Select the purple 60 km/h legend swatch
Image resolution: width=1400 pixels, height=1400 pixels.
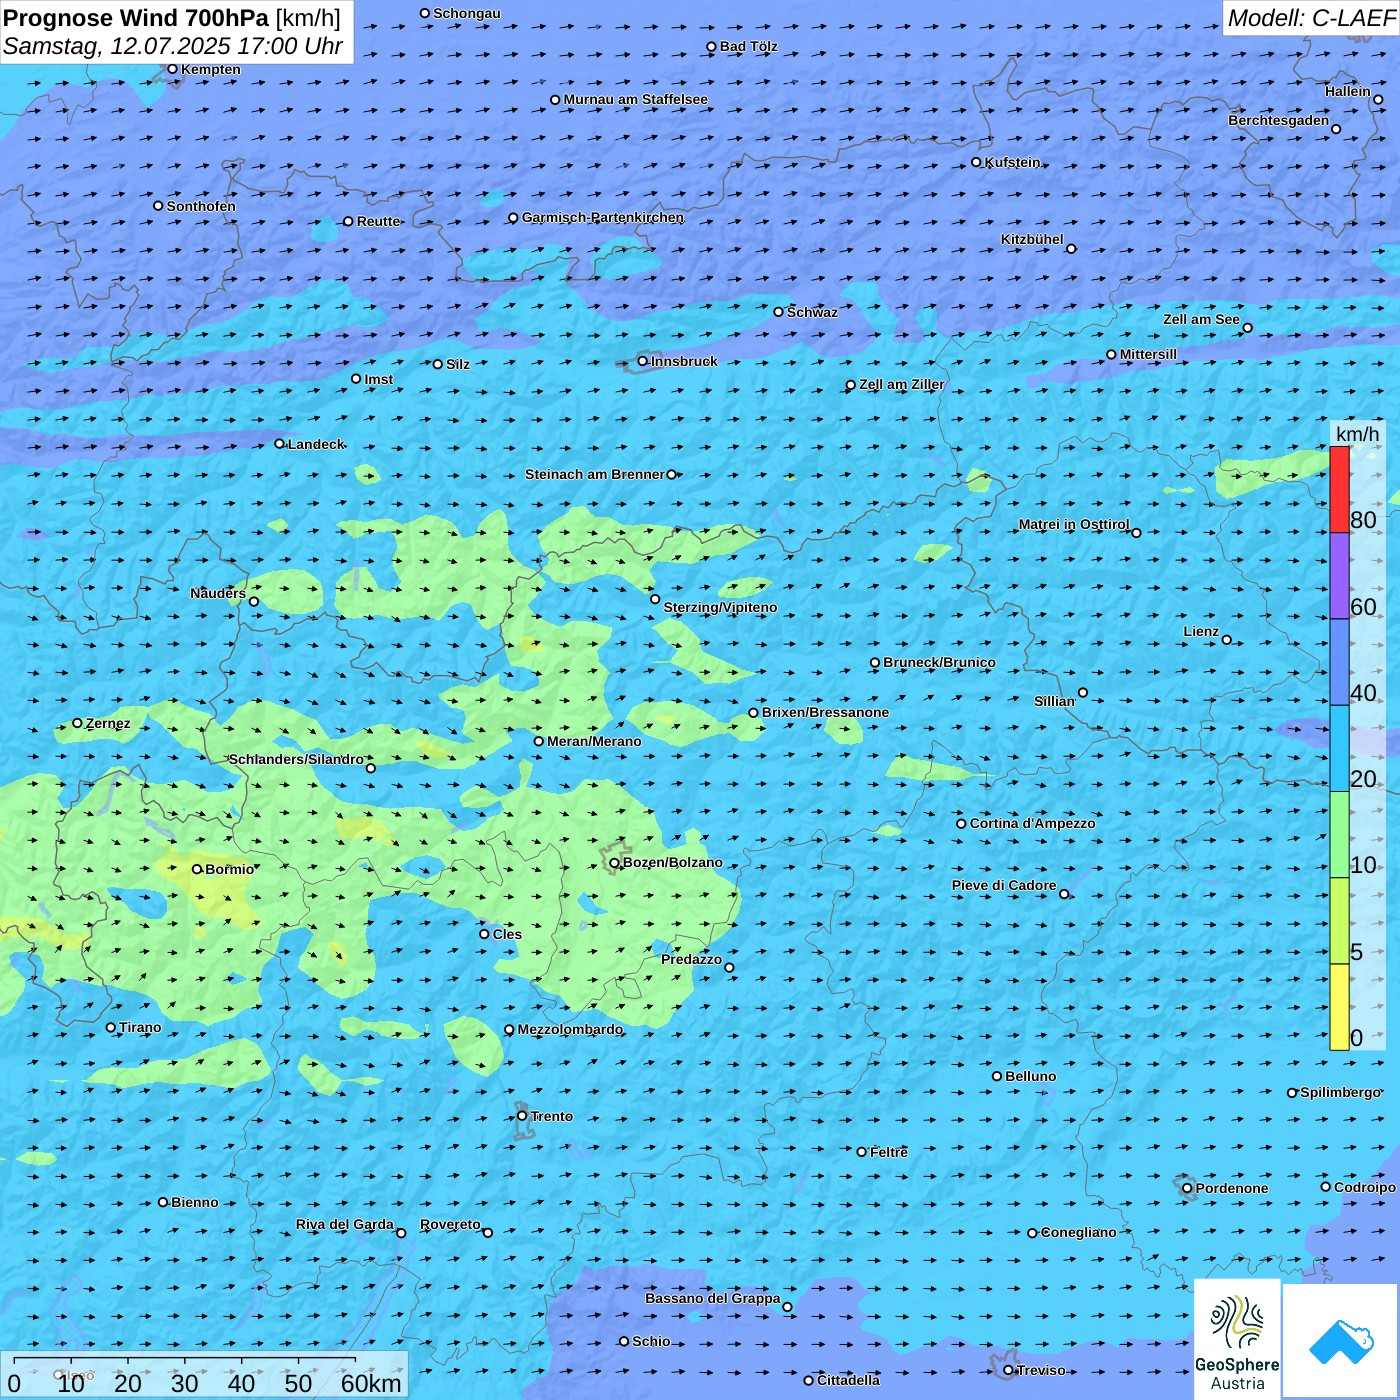point(1340,576)
